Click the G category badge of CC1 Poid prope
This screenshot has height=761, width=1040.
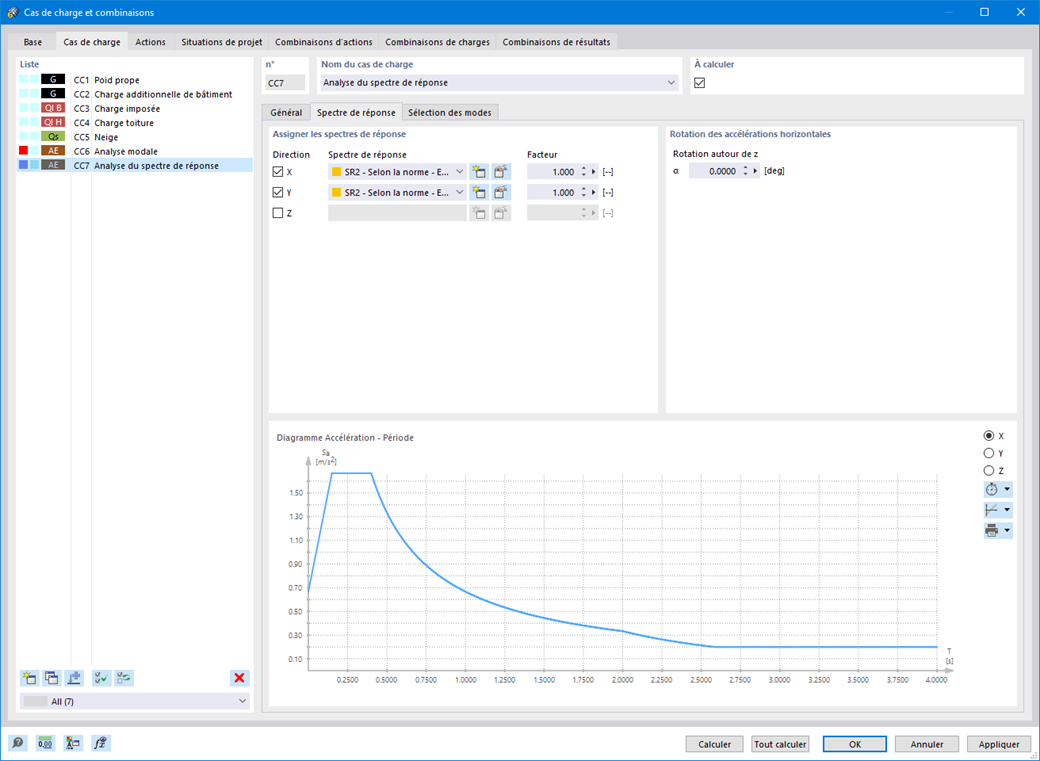pyautogui.click(x=53, y=80)
